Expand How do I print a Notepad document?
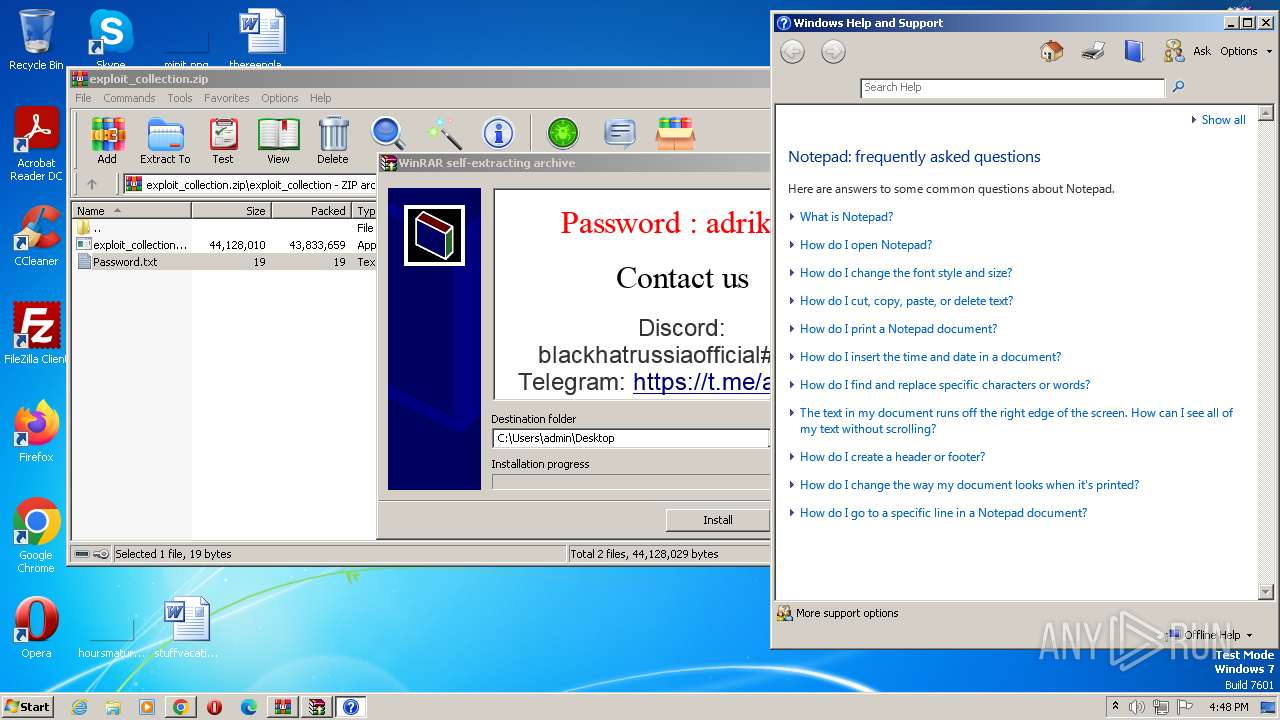Image resolution: width=1280 pixels, height=720 pixels. (898, 329)
